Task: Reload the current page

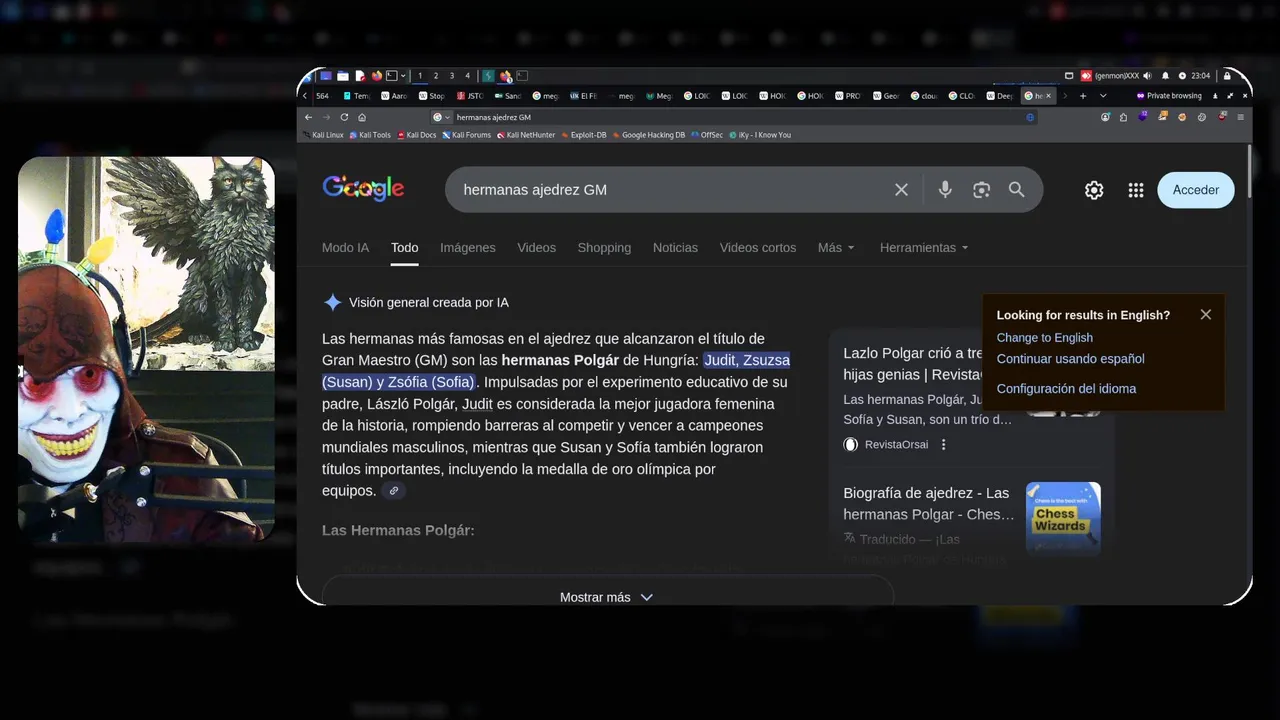Action: [344, 117]
